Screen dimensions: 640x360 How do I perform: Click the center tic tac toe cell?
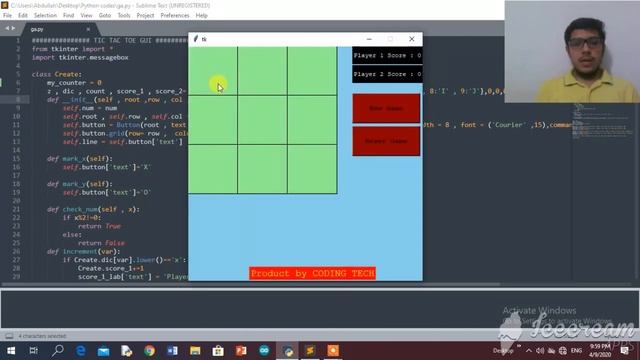point(262,120)
